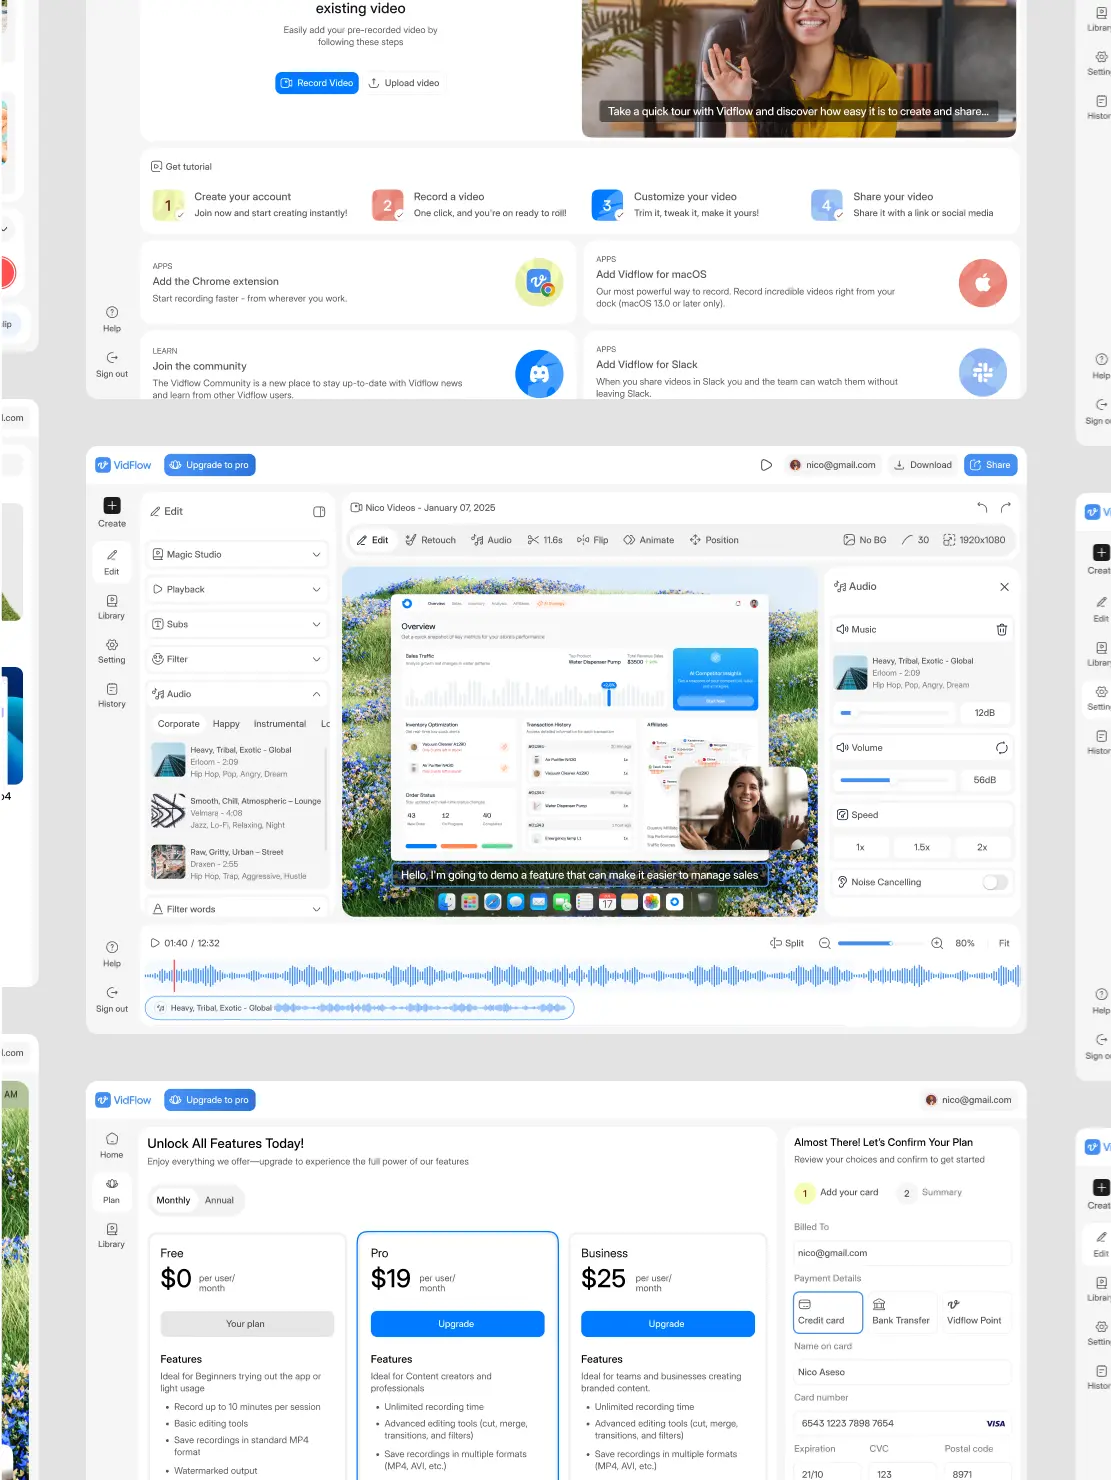Click the undo arrow in editor
This screenshot has height=1480, width=1111.
click(982, 508)
